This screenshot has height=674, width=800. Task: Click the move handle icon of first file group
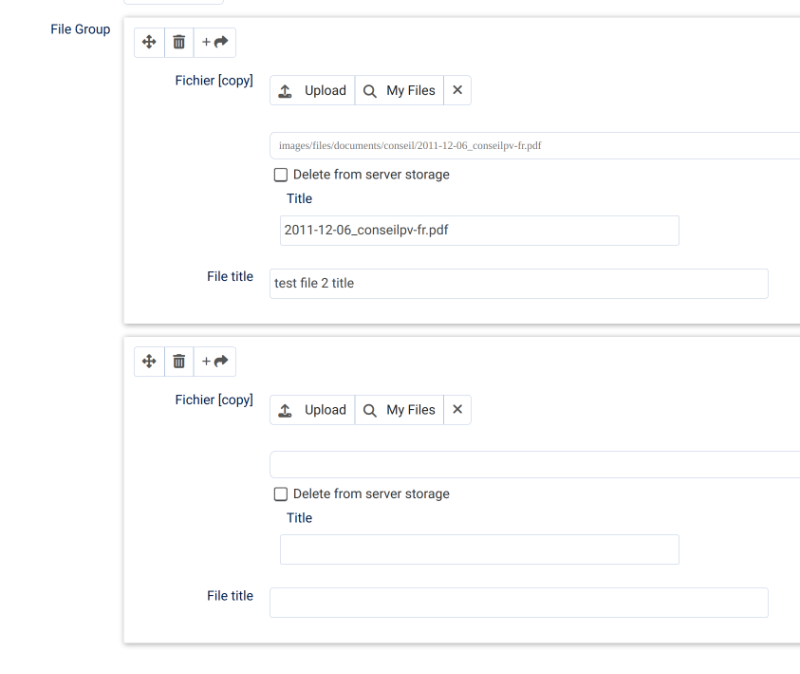click(149, 42)
